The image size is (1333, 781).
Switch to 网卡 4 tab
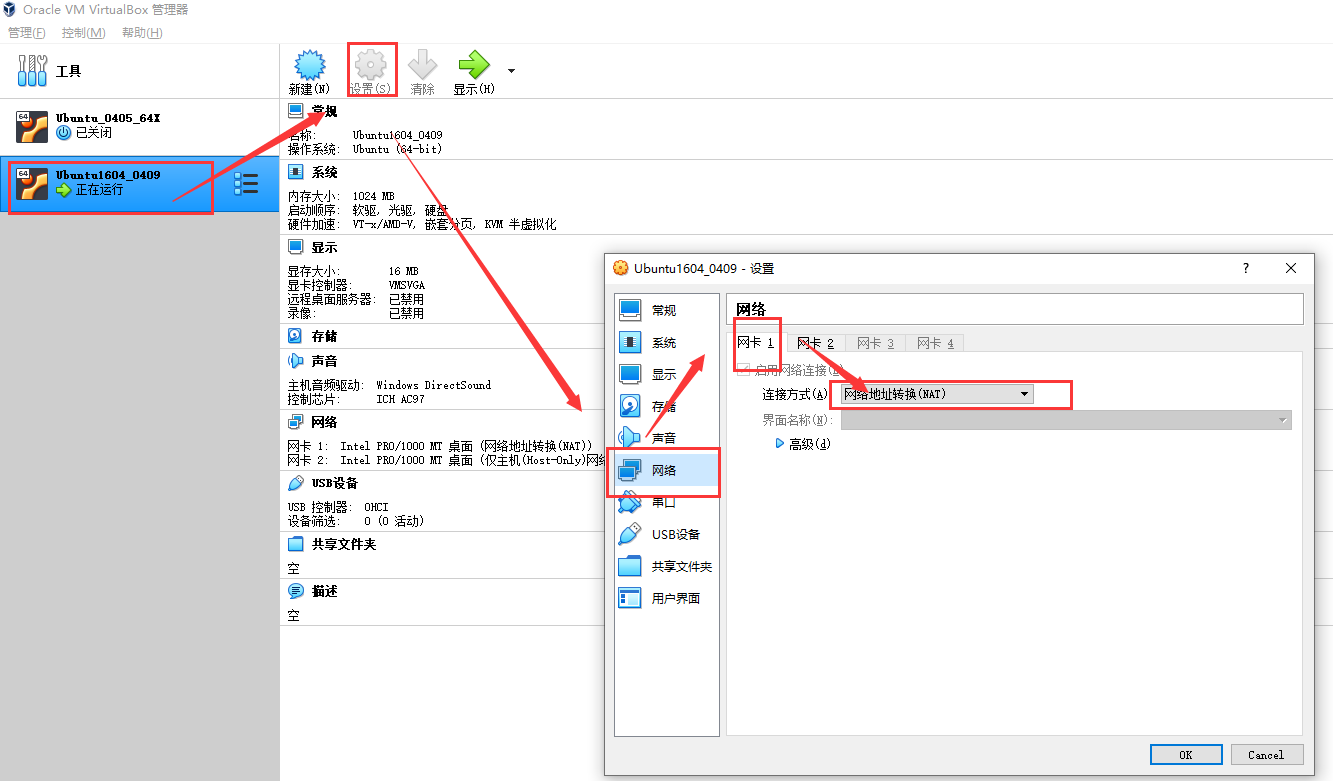click(x=936, y=343)
